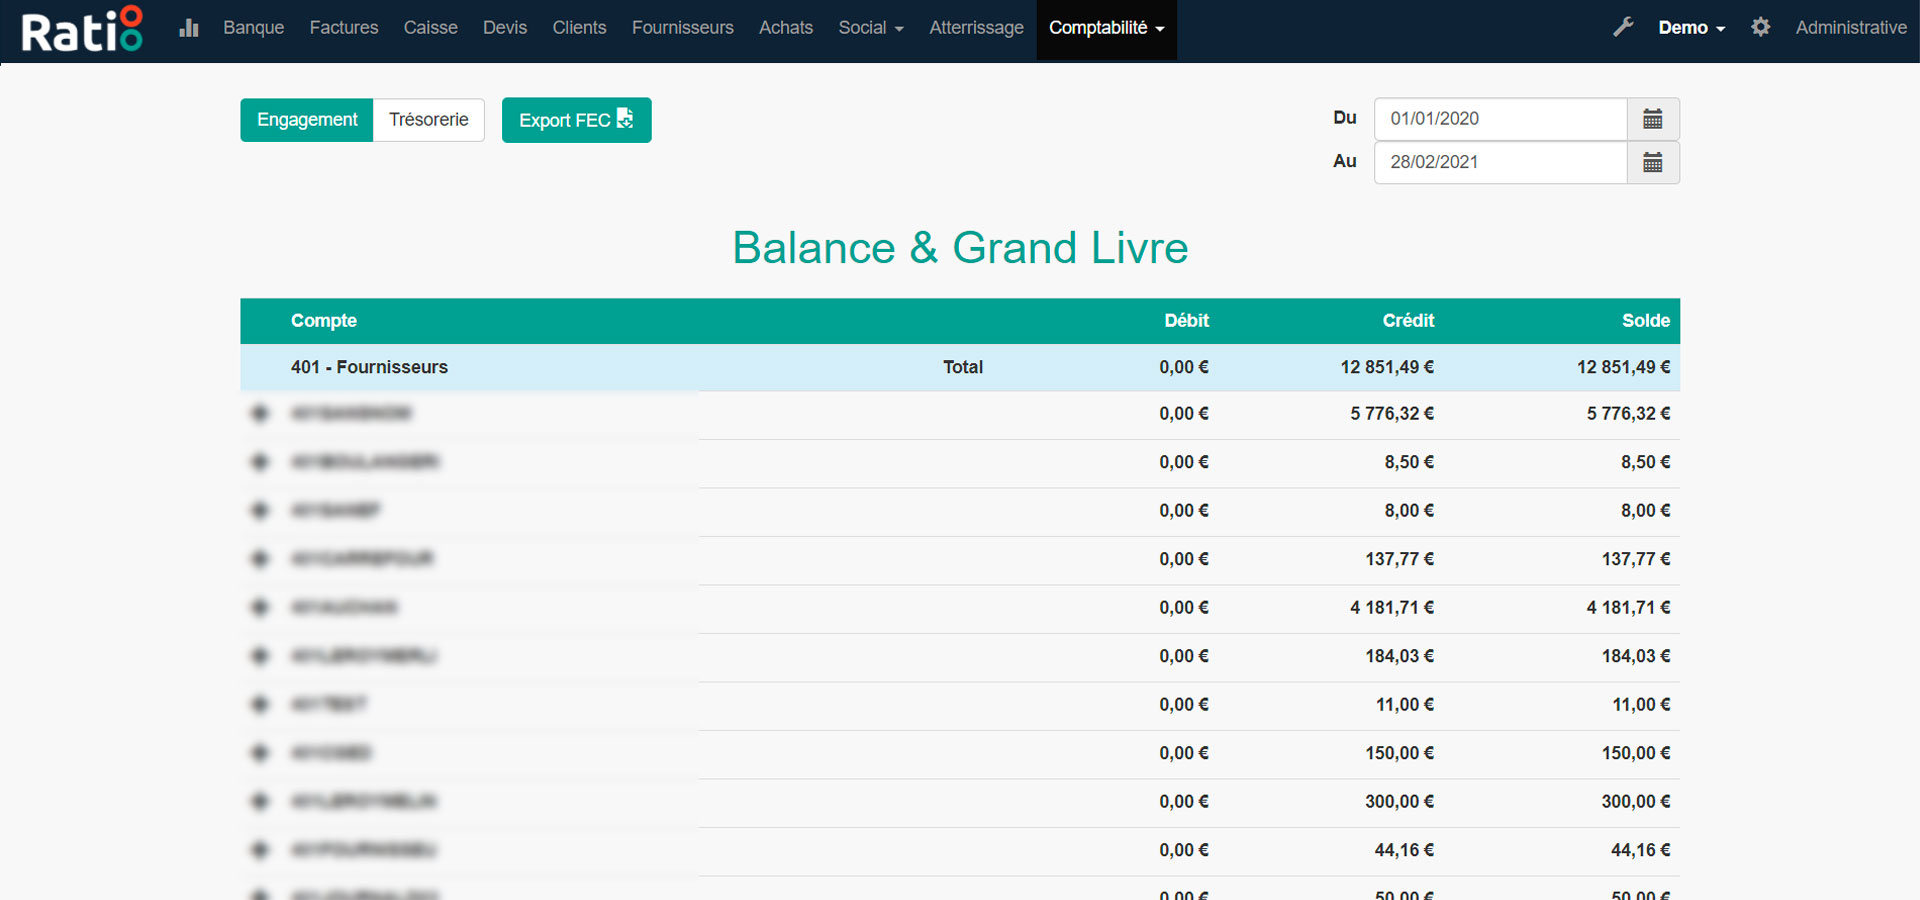The width and height of the screenshot is (1920, 900).
Task: Open the Social dropdown menu
Action: coord(870,28)
